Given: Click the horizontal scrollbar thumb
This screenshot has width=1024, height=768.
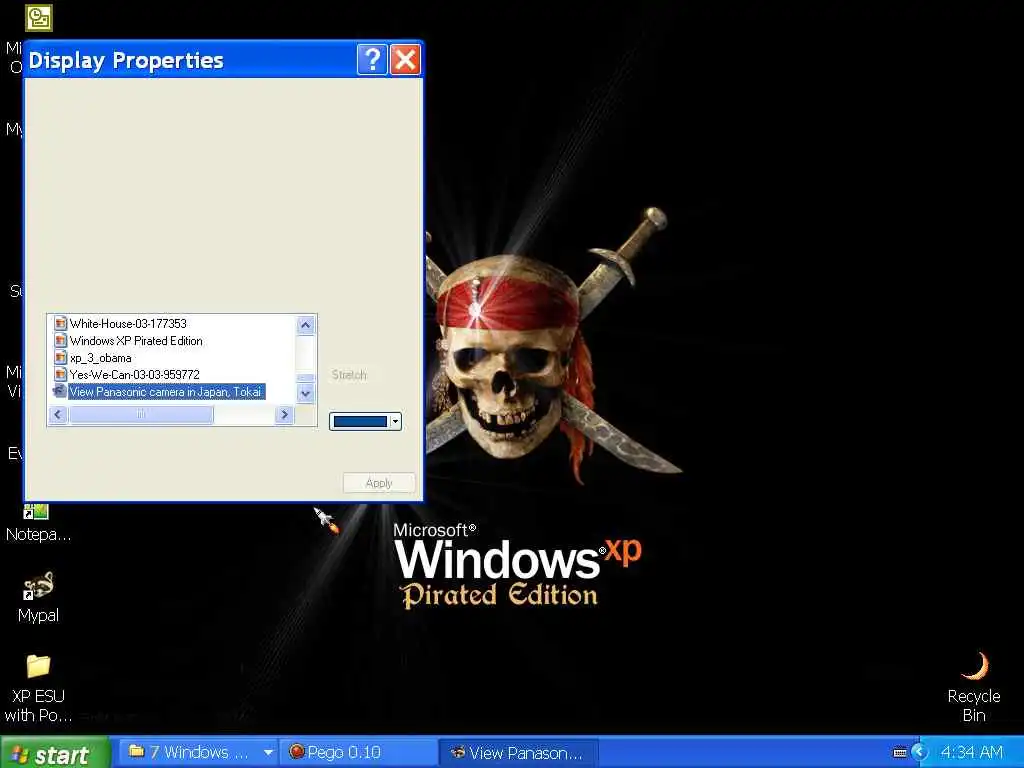Looking at the screenshot, I should (141, 415).
